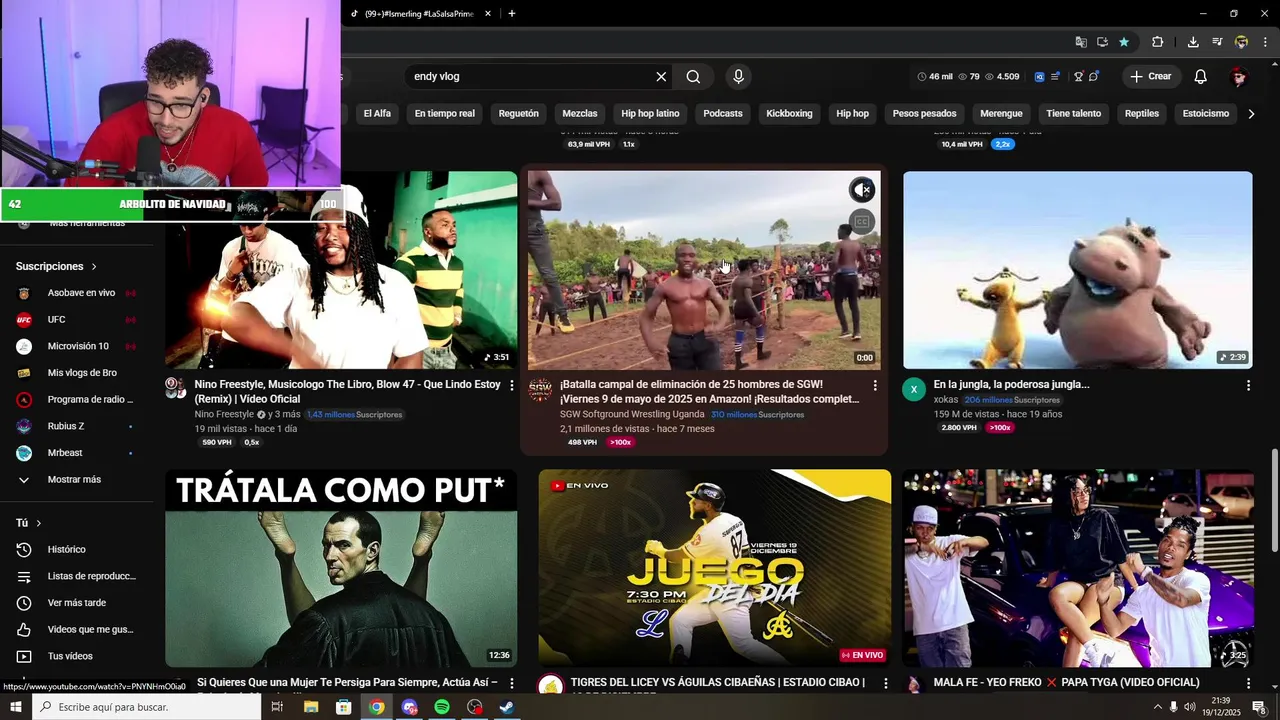Screen dimensions: 1280x720
Task: Click the install app icon in address bar
Action: point(1102,42)
